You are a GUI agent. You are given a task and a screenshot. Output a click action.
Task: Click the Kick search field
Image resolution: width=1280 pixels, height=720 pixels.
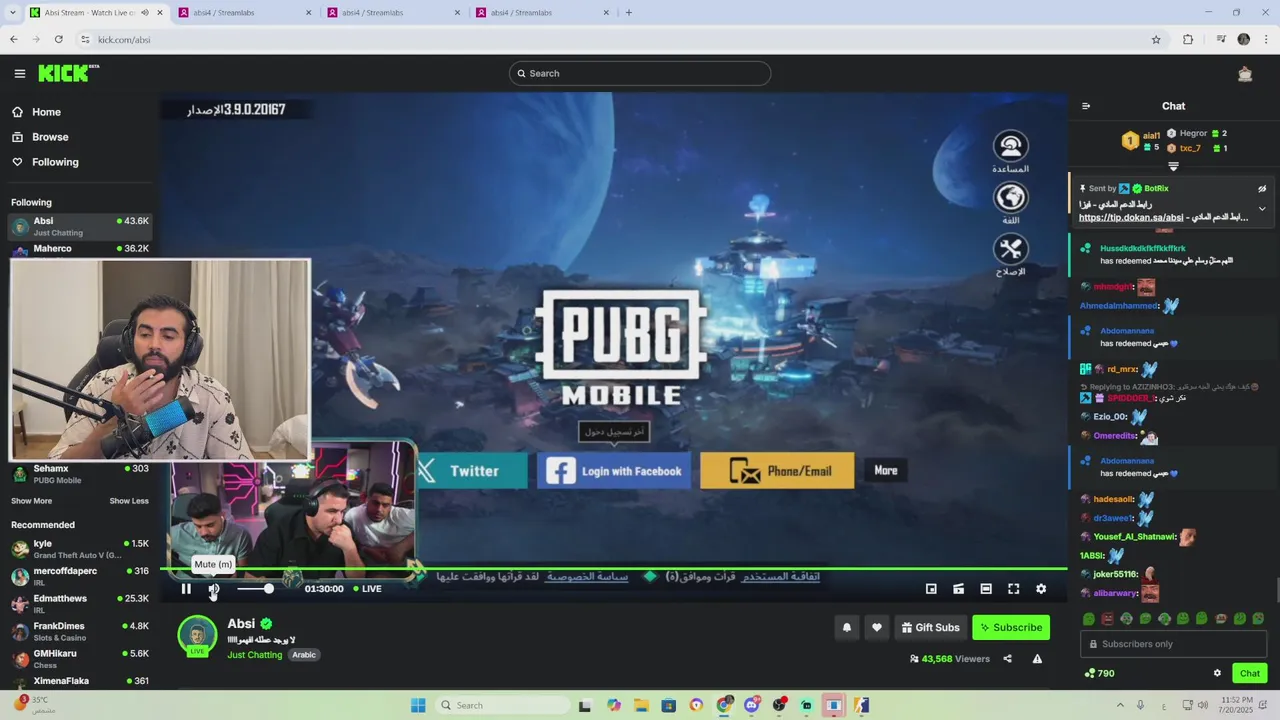640,73
